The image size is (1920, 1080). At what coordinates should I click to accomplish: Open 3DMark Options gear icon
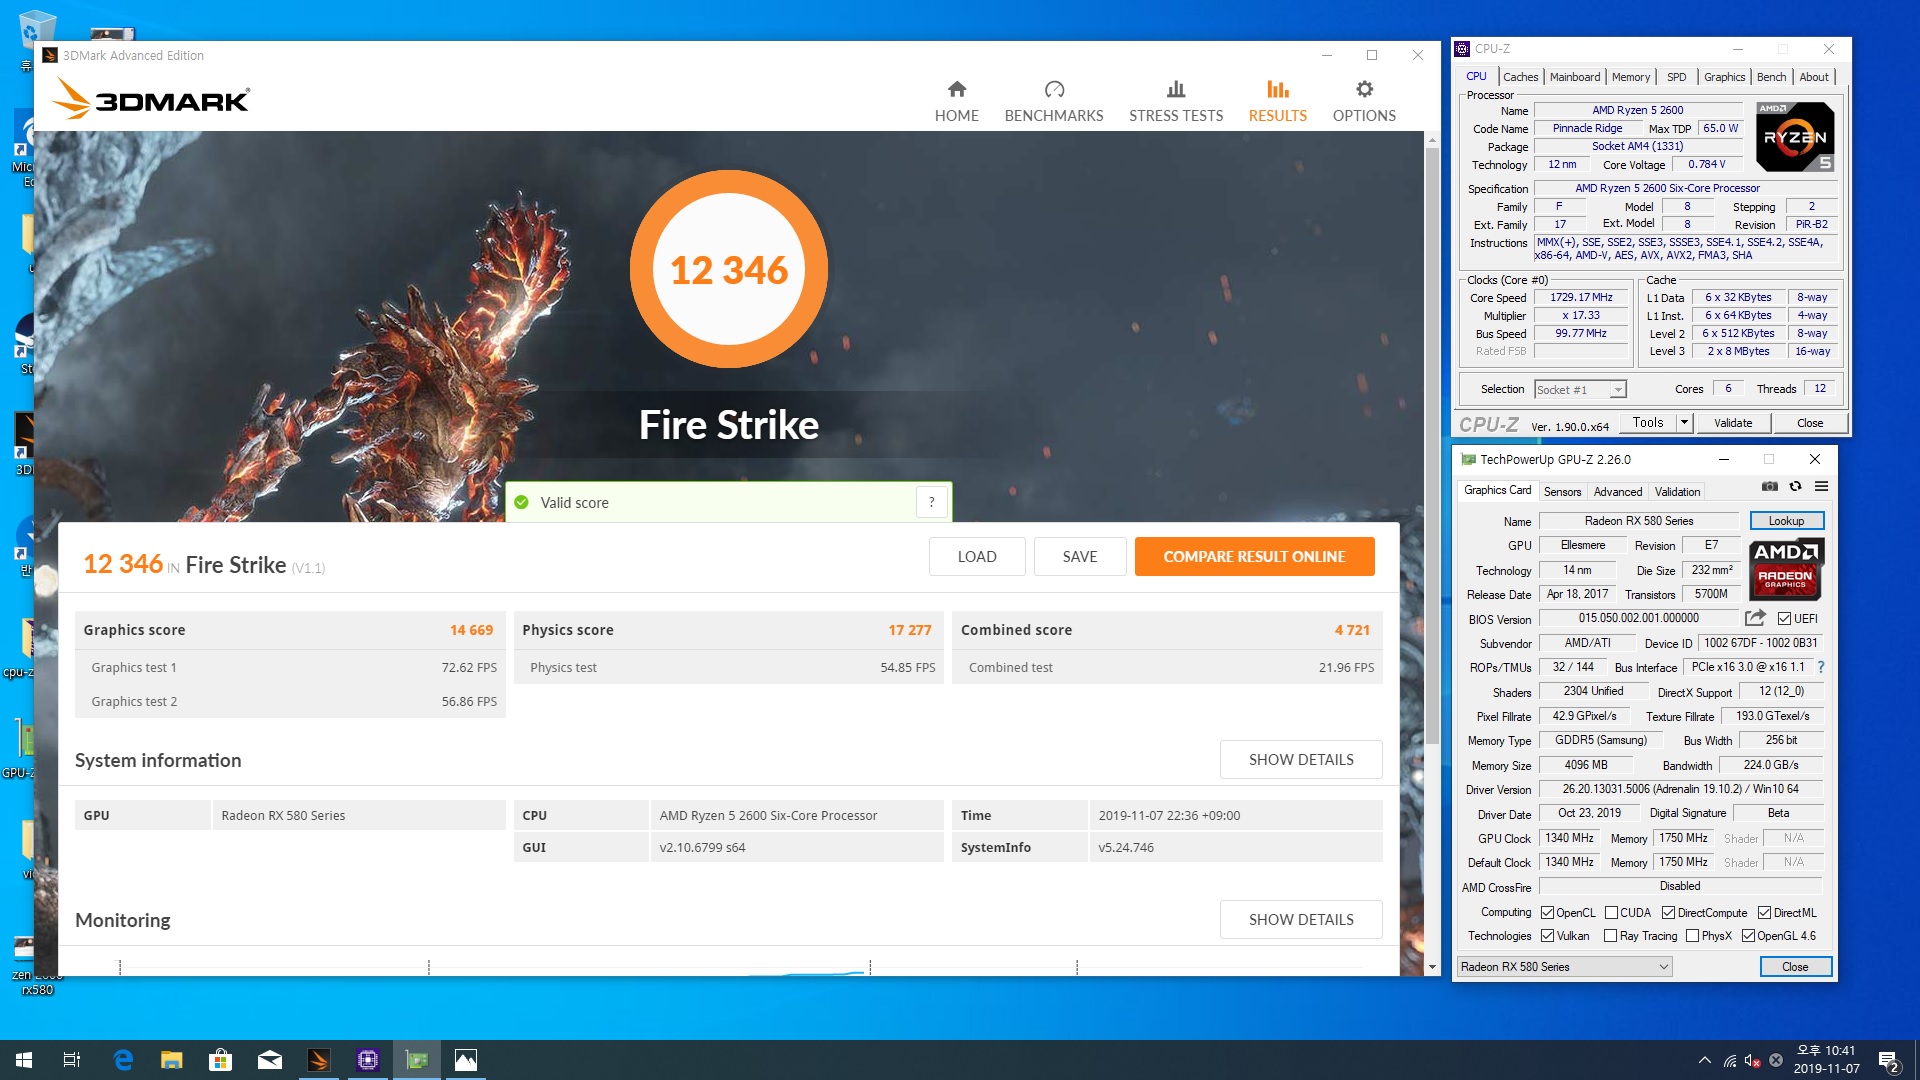coord(1364,89)
